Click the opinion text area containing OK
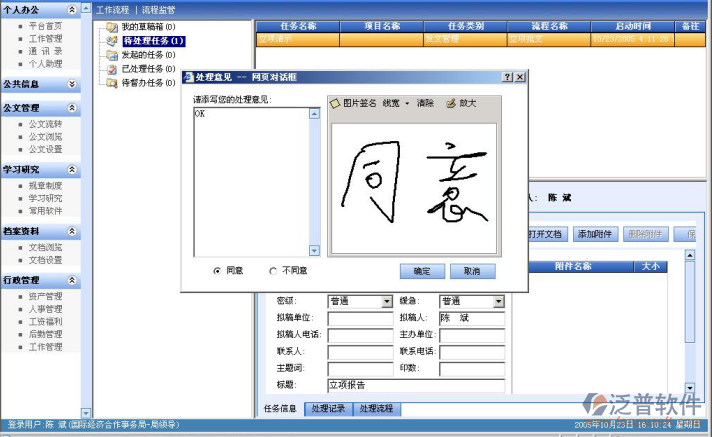The height and width of the screenshot is (437, 712). tap(252, 182)
